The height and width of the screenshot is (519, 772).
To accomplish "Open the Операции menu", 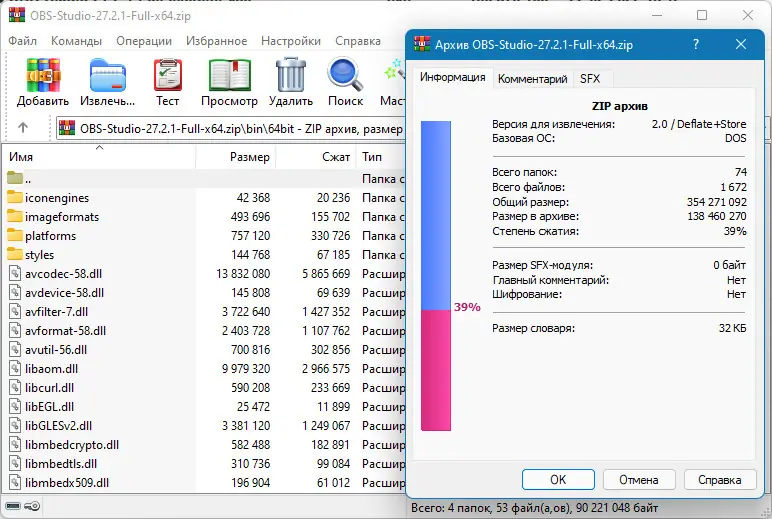I will (144, 41).
